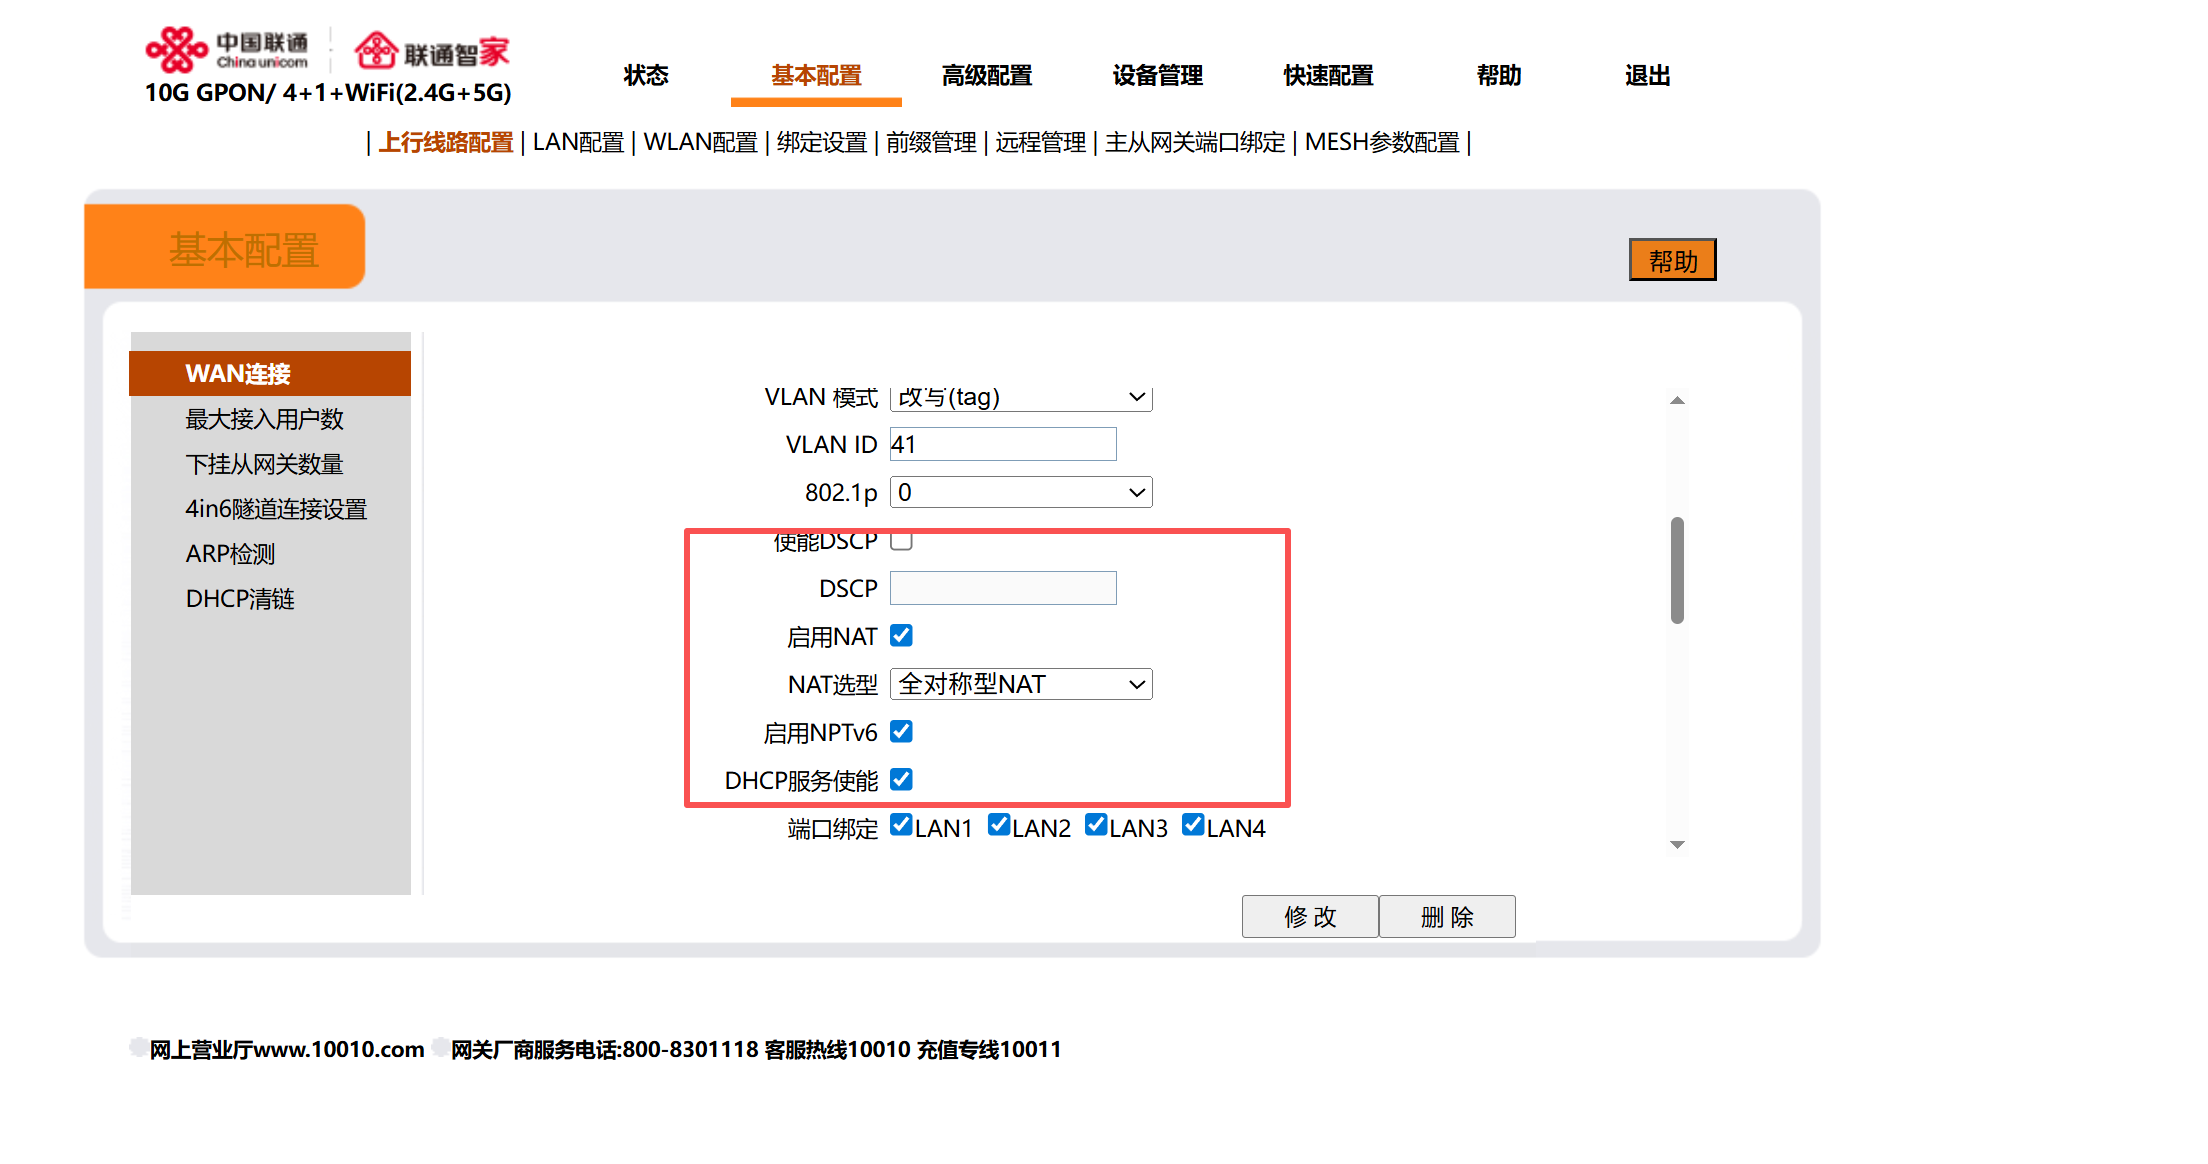The width and height of the screenshot is (2208, 1164).
Task: Open the 设备管理 menu
Action: [1157, 76]
